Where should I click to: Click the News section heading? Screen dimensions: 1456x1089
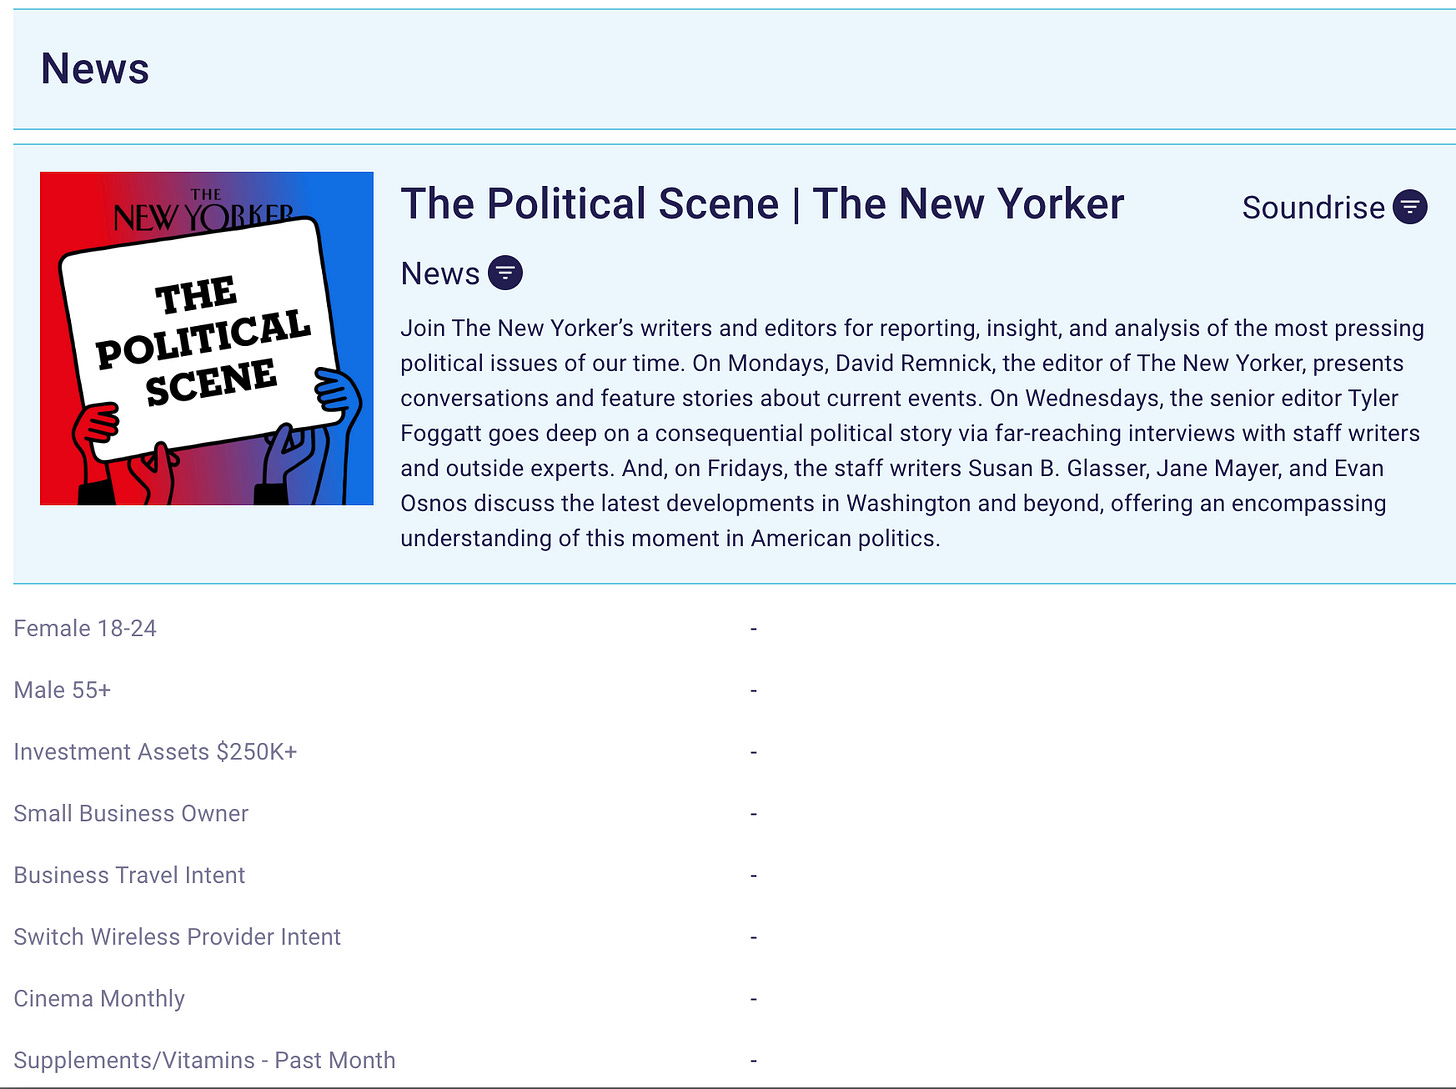tap(95, 69)
